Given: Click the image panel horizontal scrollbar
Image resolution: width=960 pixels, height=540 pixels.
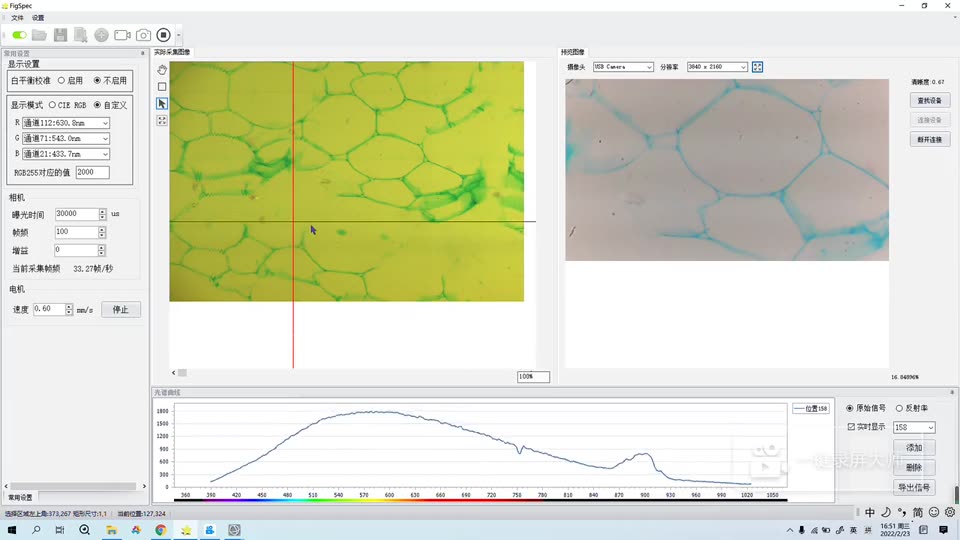Looking at the screenshot, I should [343, 372].
